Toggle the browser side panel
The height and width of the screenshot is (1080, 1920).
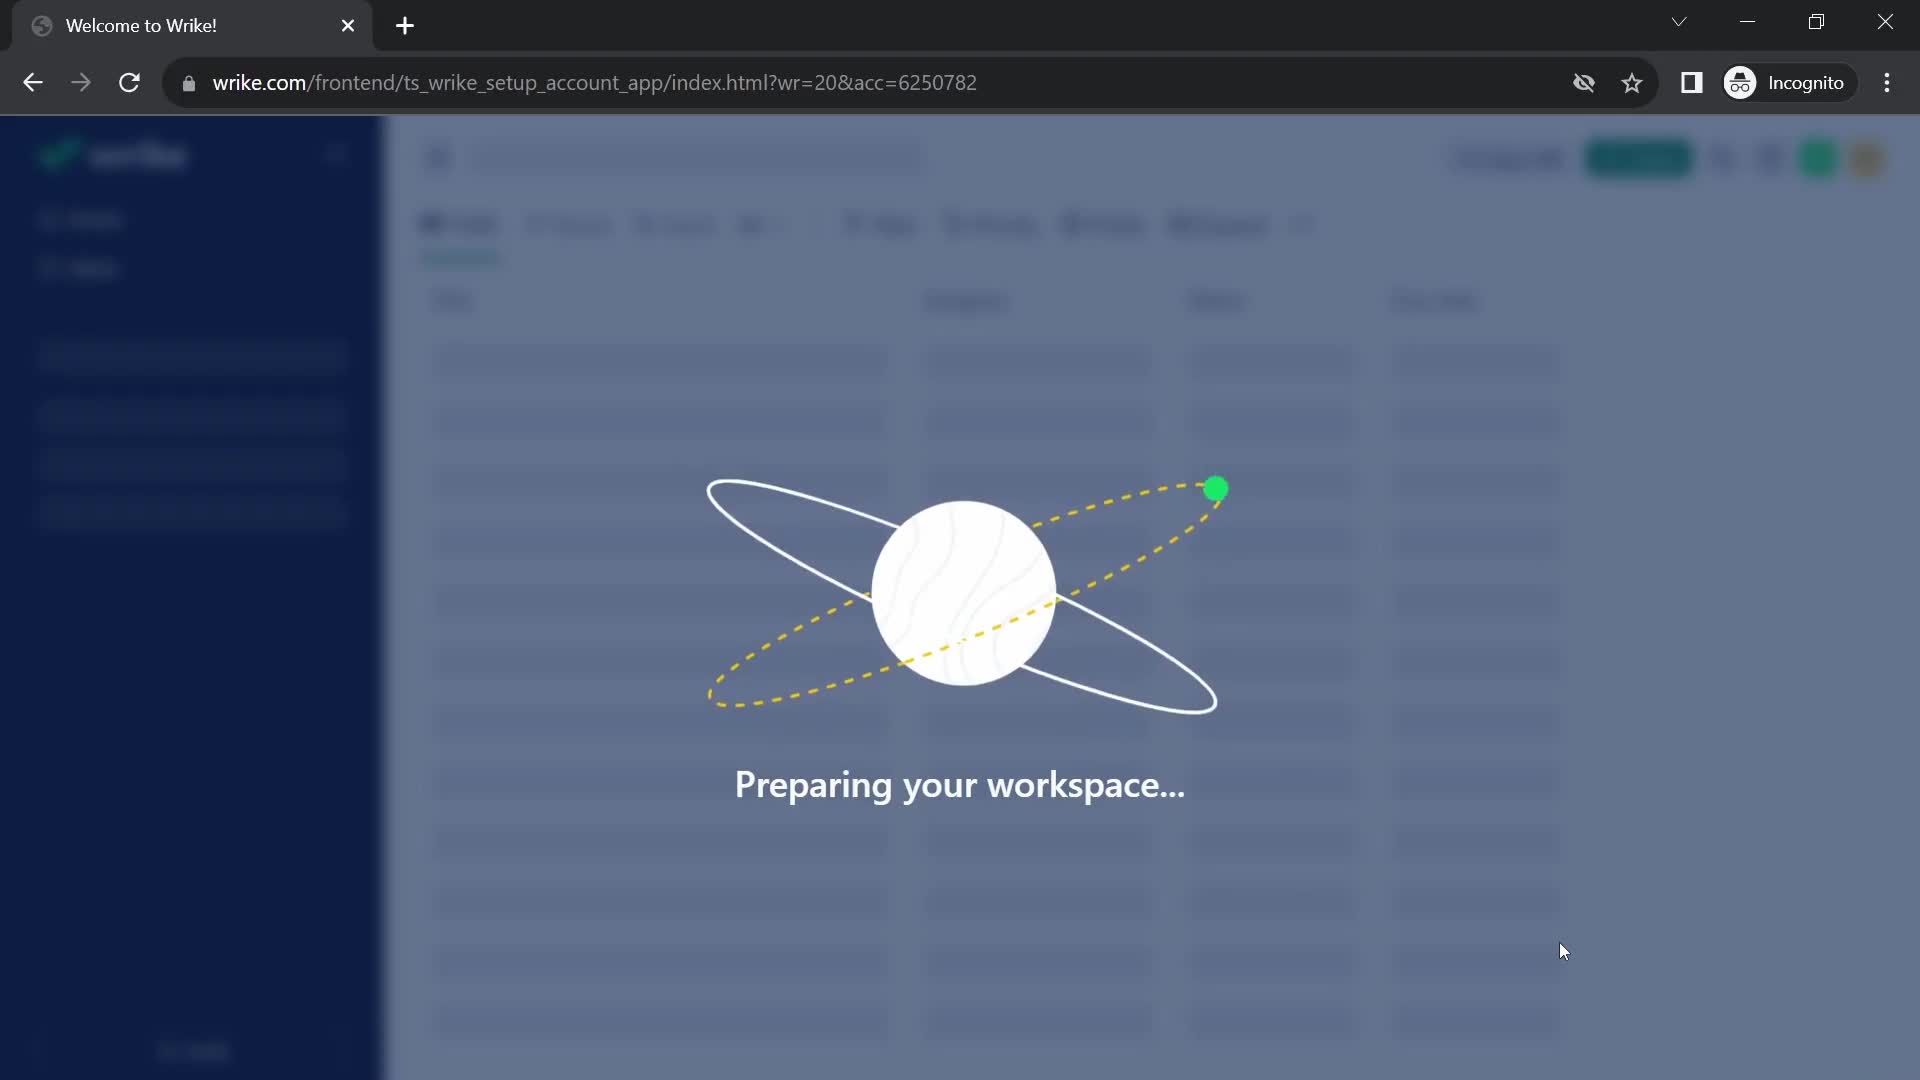[1692, 83]
